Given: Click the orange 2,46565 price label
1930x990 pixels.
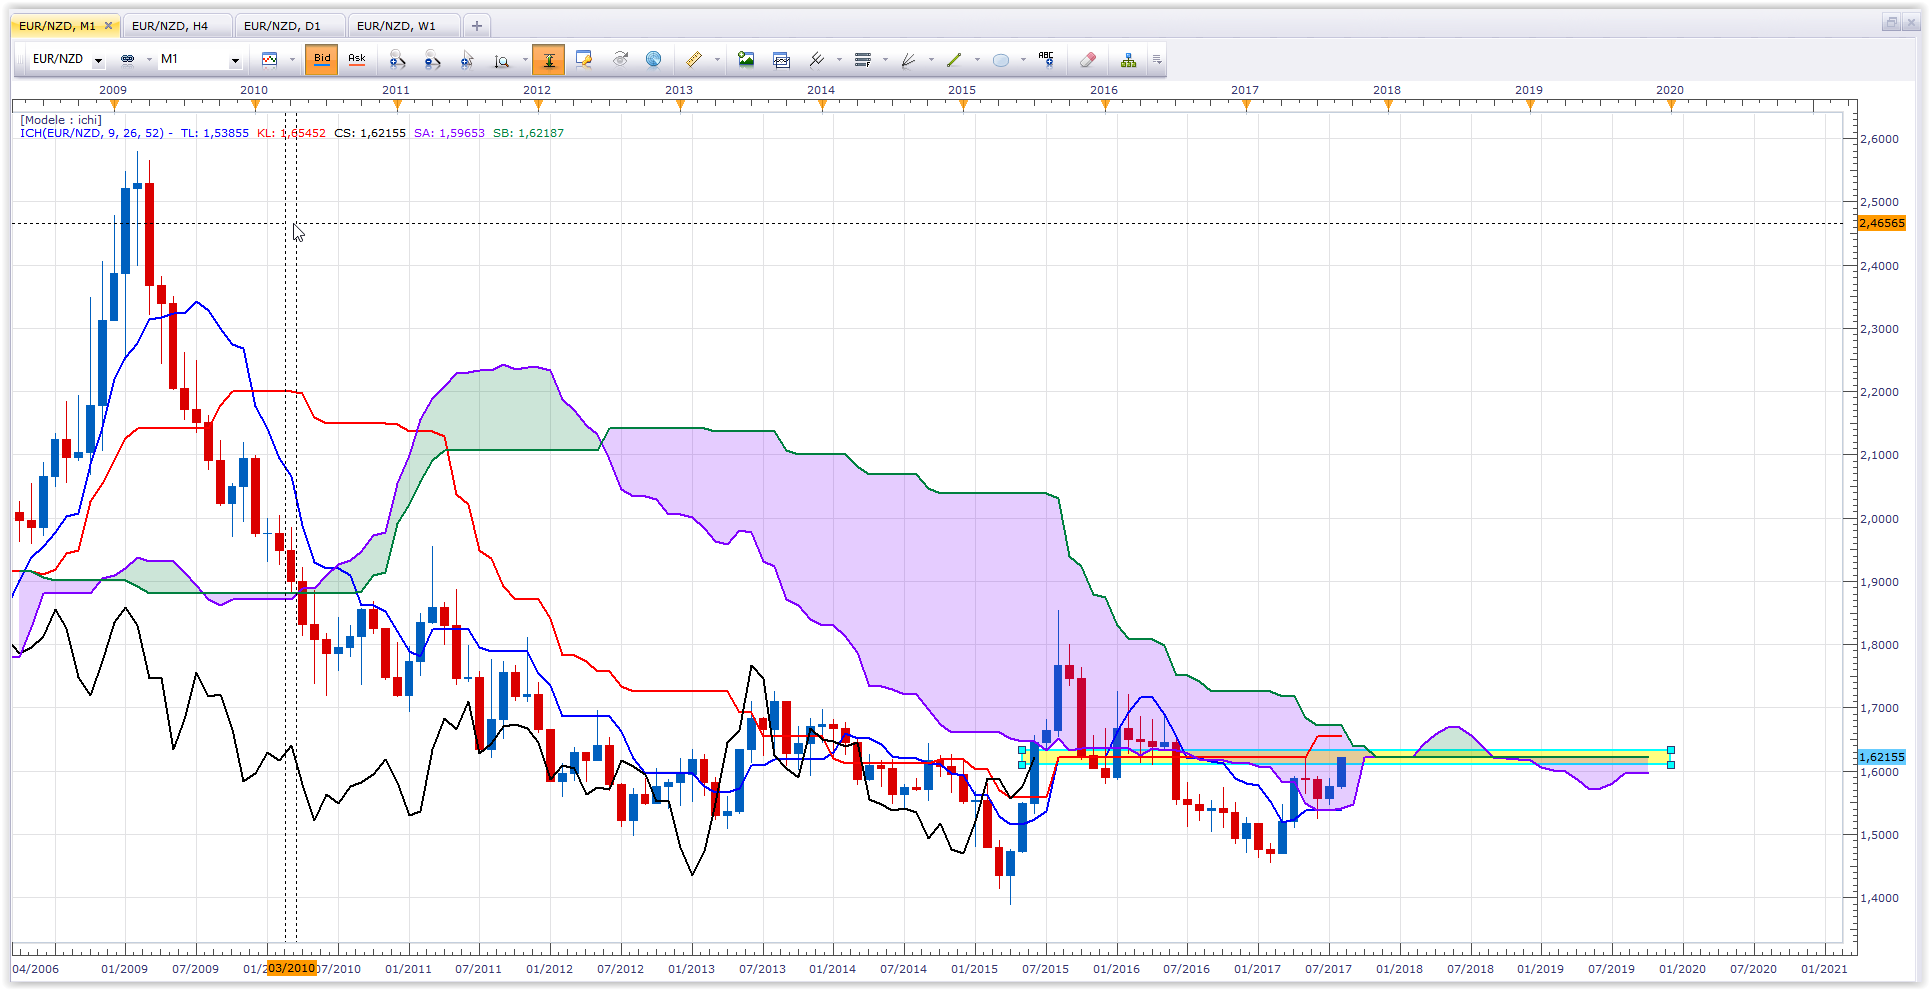Looking at the screenshot, I should [1881, 224].
